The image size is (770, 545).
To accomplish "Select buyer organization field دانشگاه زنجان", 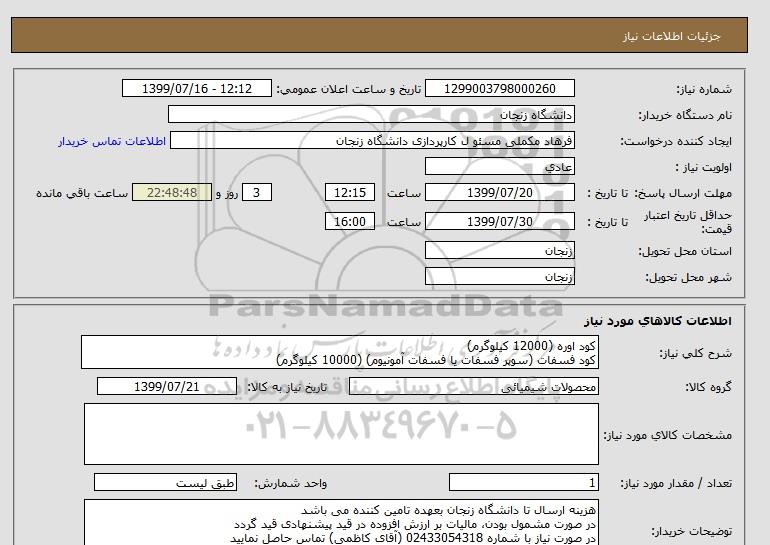I will pos(371,114).
